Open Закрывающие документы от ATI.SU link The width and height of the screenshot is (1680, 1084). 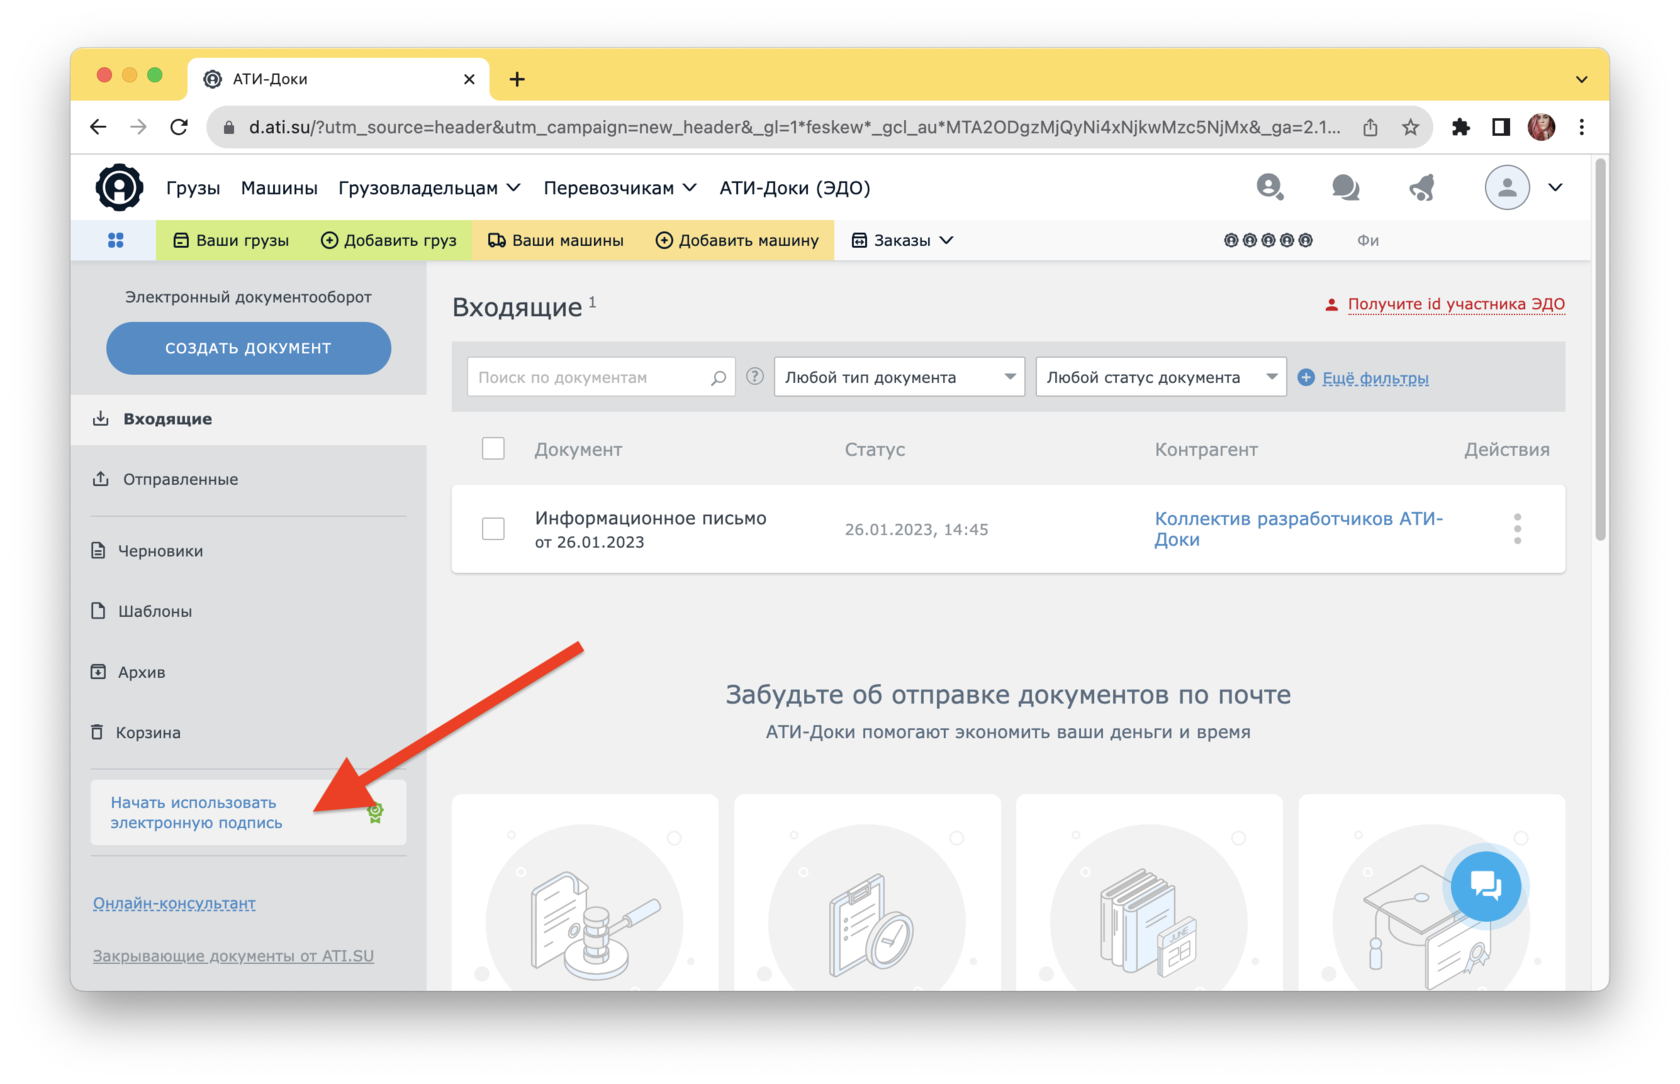(x=233, y=956)
